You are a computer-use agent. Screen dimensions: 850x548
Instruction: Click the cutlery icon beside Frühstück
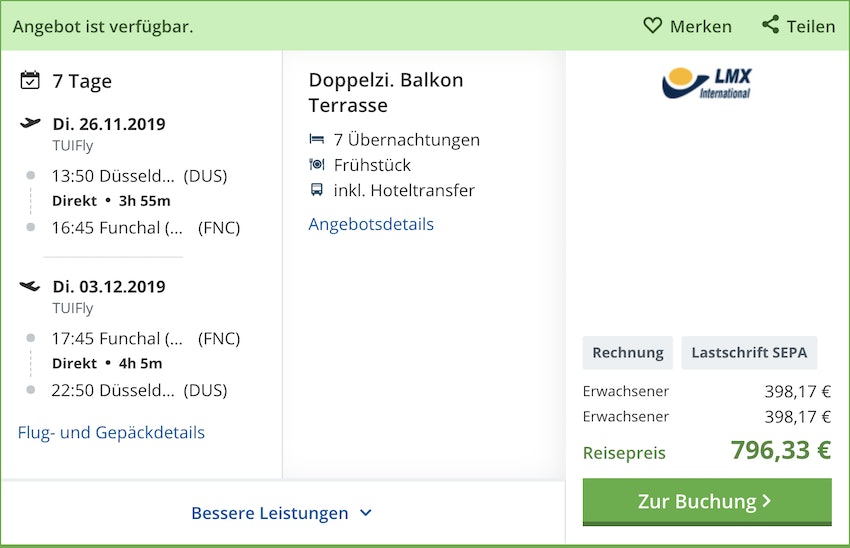317,164
